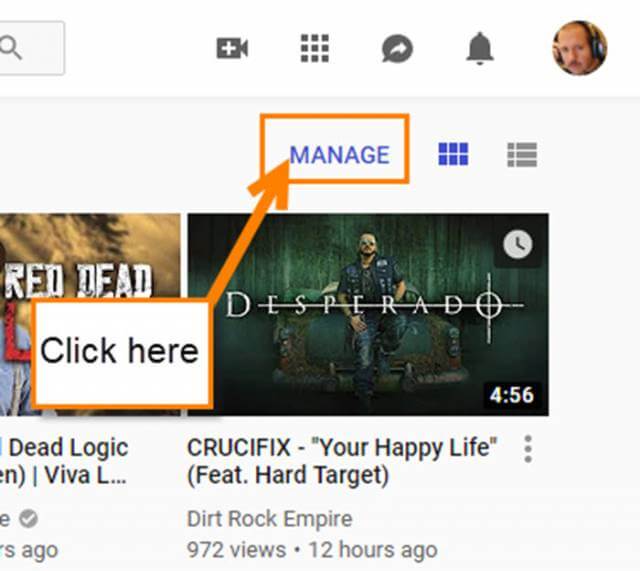This screenshot has height=571, width=640.
Task: Open the messages share bubble icon
Action: [397, 49]
